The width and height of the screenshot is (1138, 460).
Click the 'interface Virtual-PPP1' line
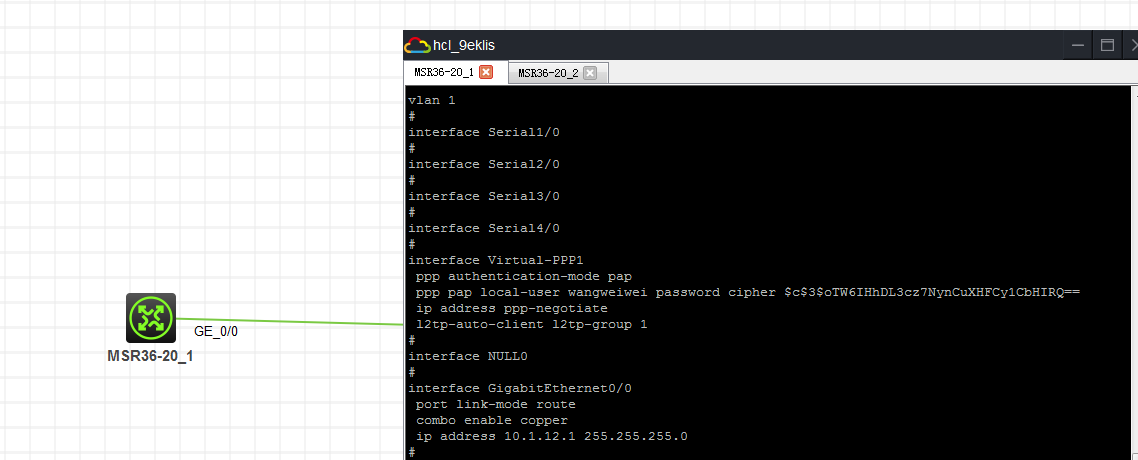point(496,260)
